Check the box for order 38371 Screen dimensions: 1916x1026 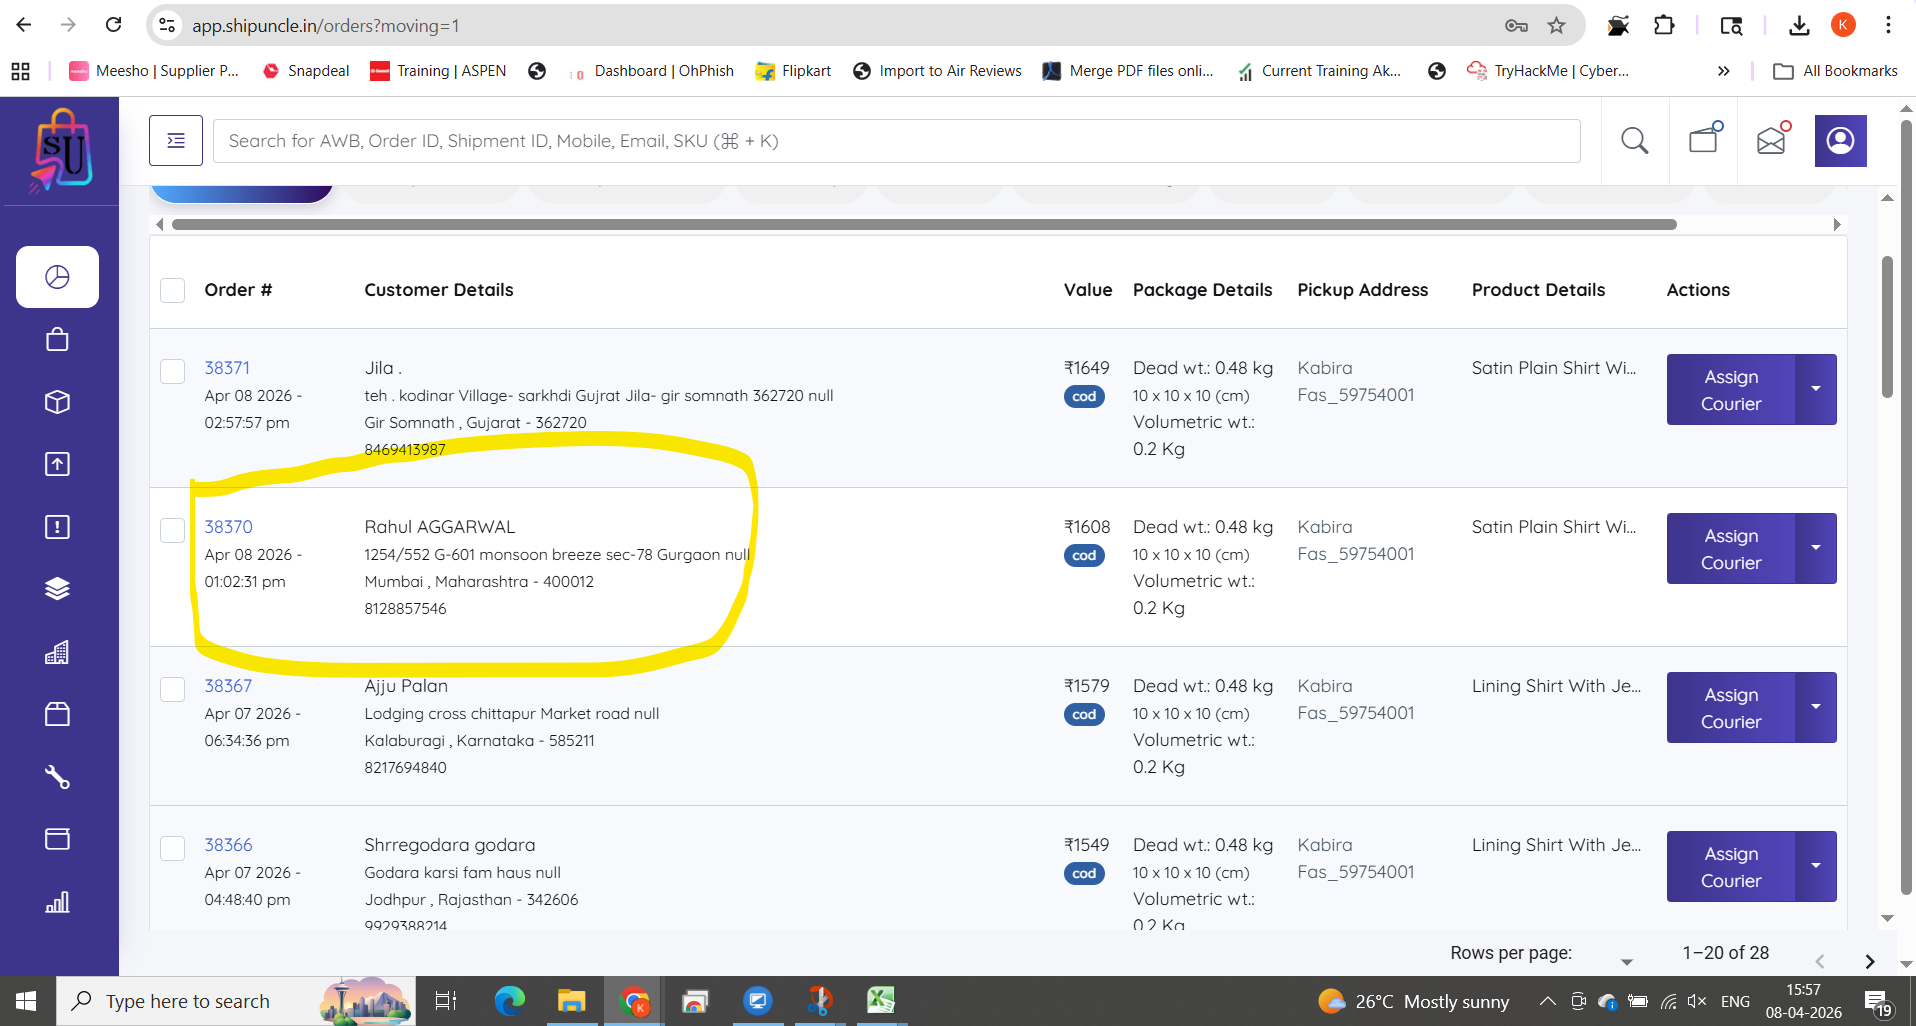(173, 371)
